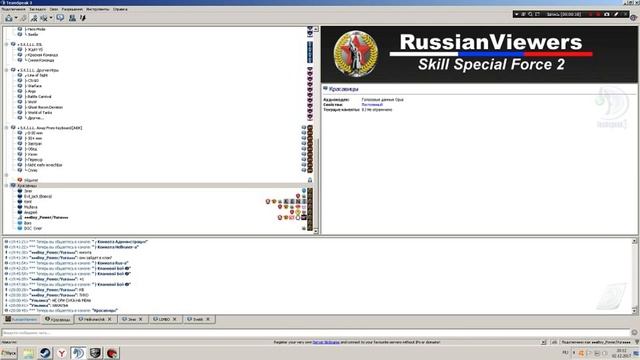The height and width of the screenshot is (360, 640).
Task: Click the Connect to server toolbar icon
Action: 9,18
